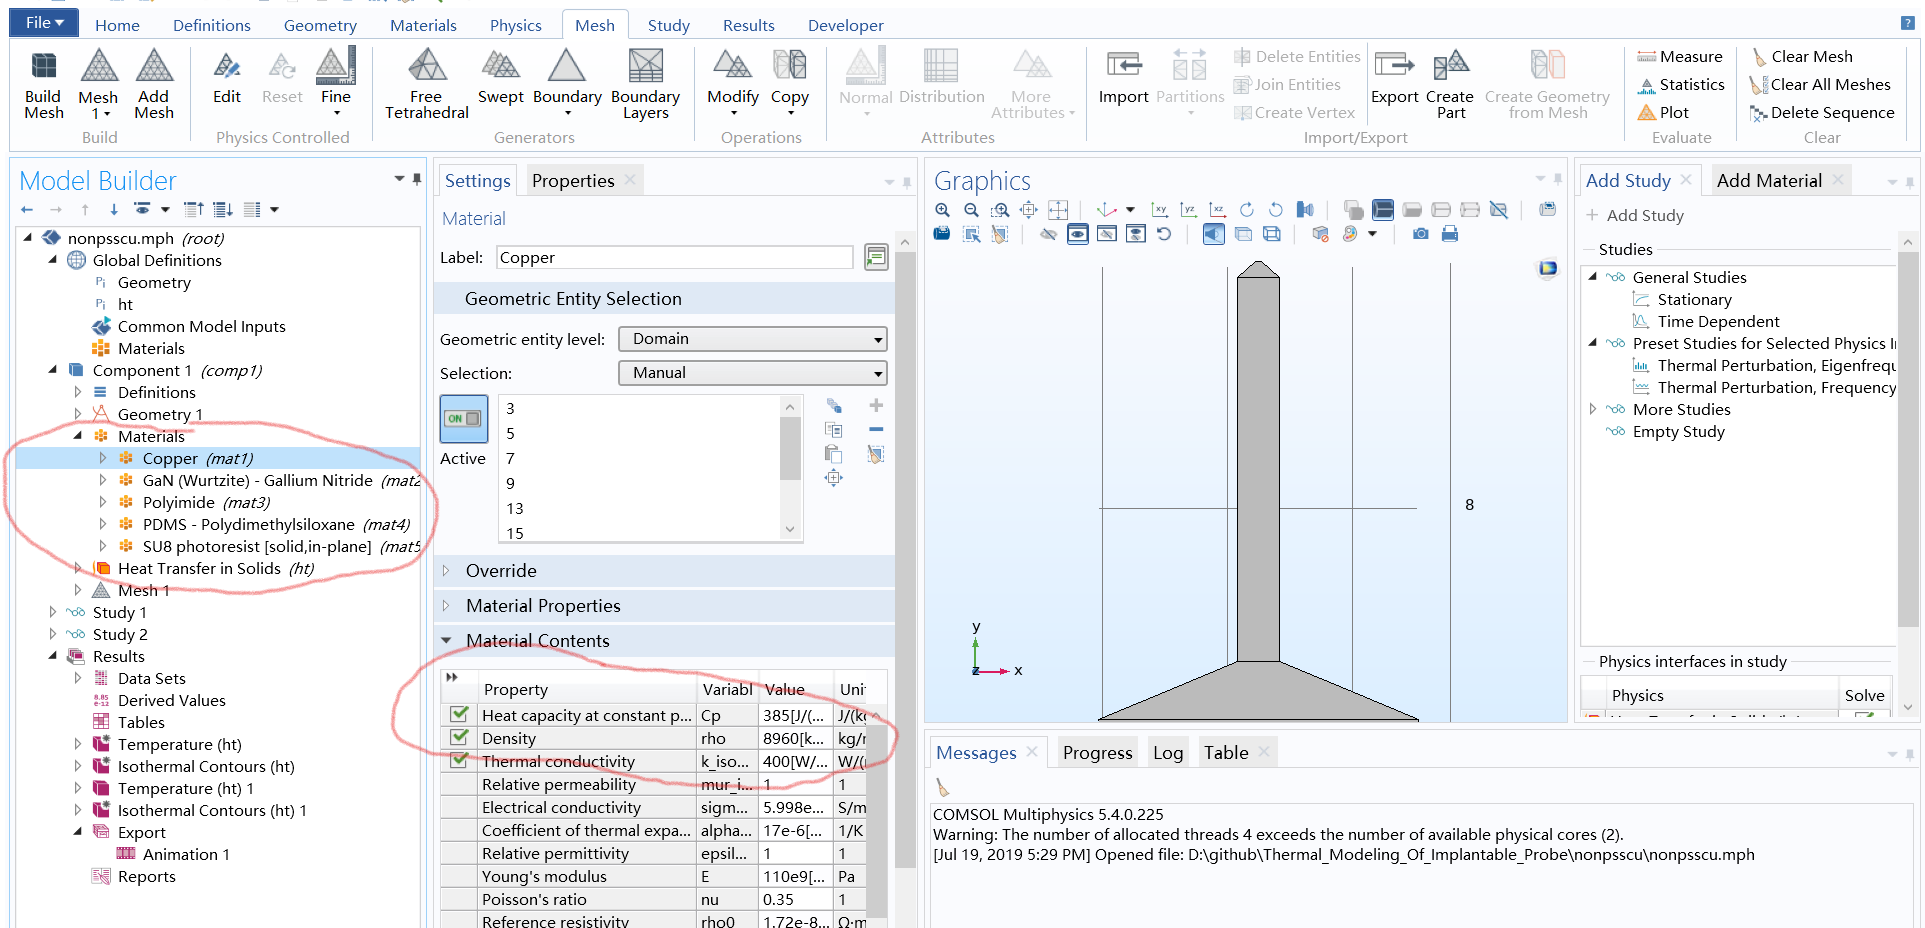Expand the Study 1 node
Viewport: 1925px width, 928px height.
pos(52,612)
